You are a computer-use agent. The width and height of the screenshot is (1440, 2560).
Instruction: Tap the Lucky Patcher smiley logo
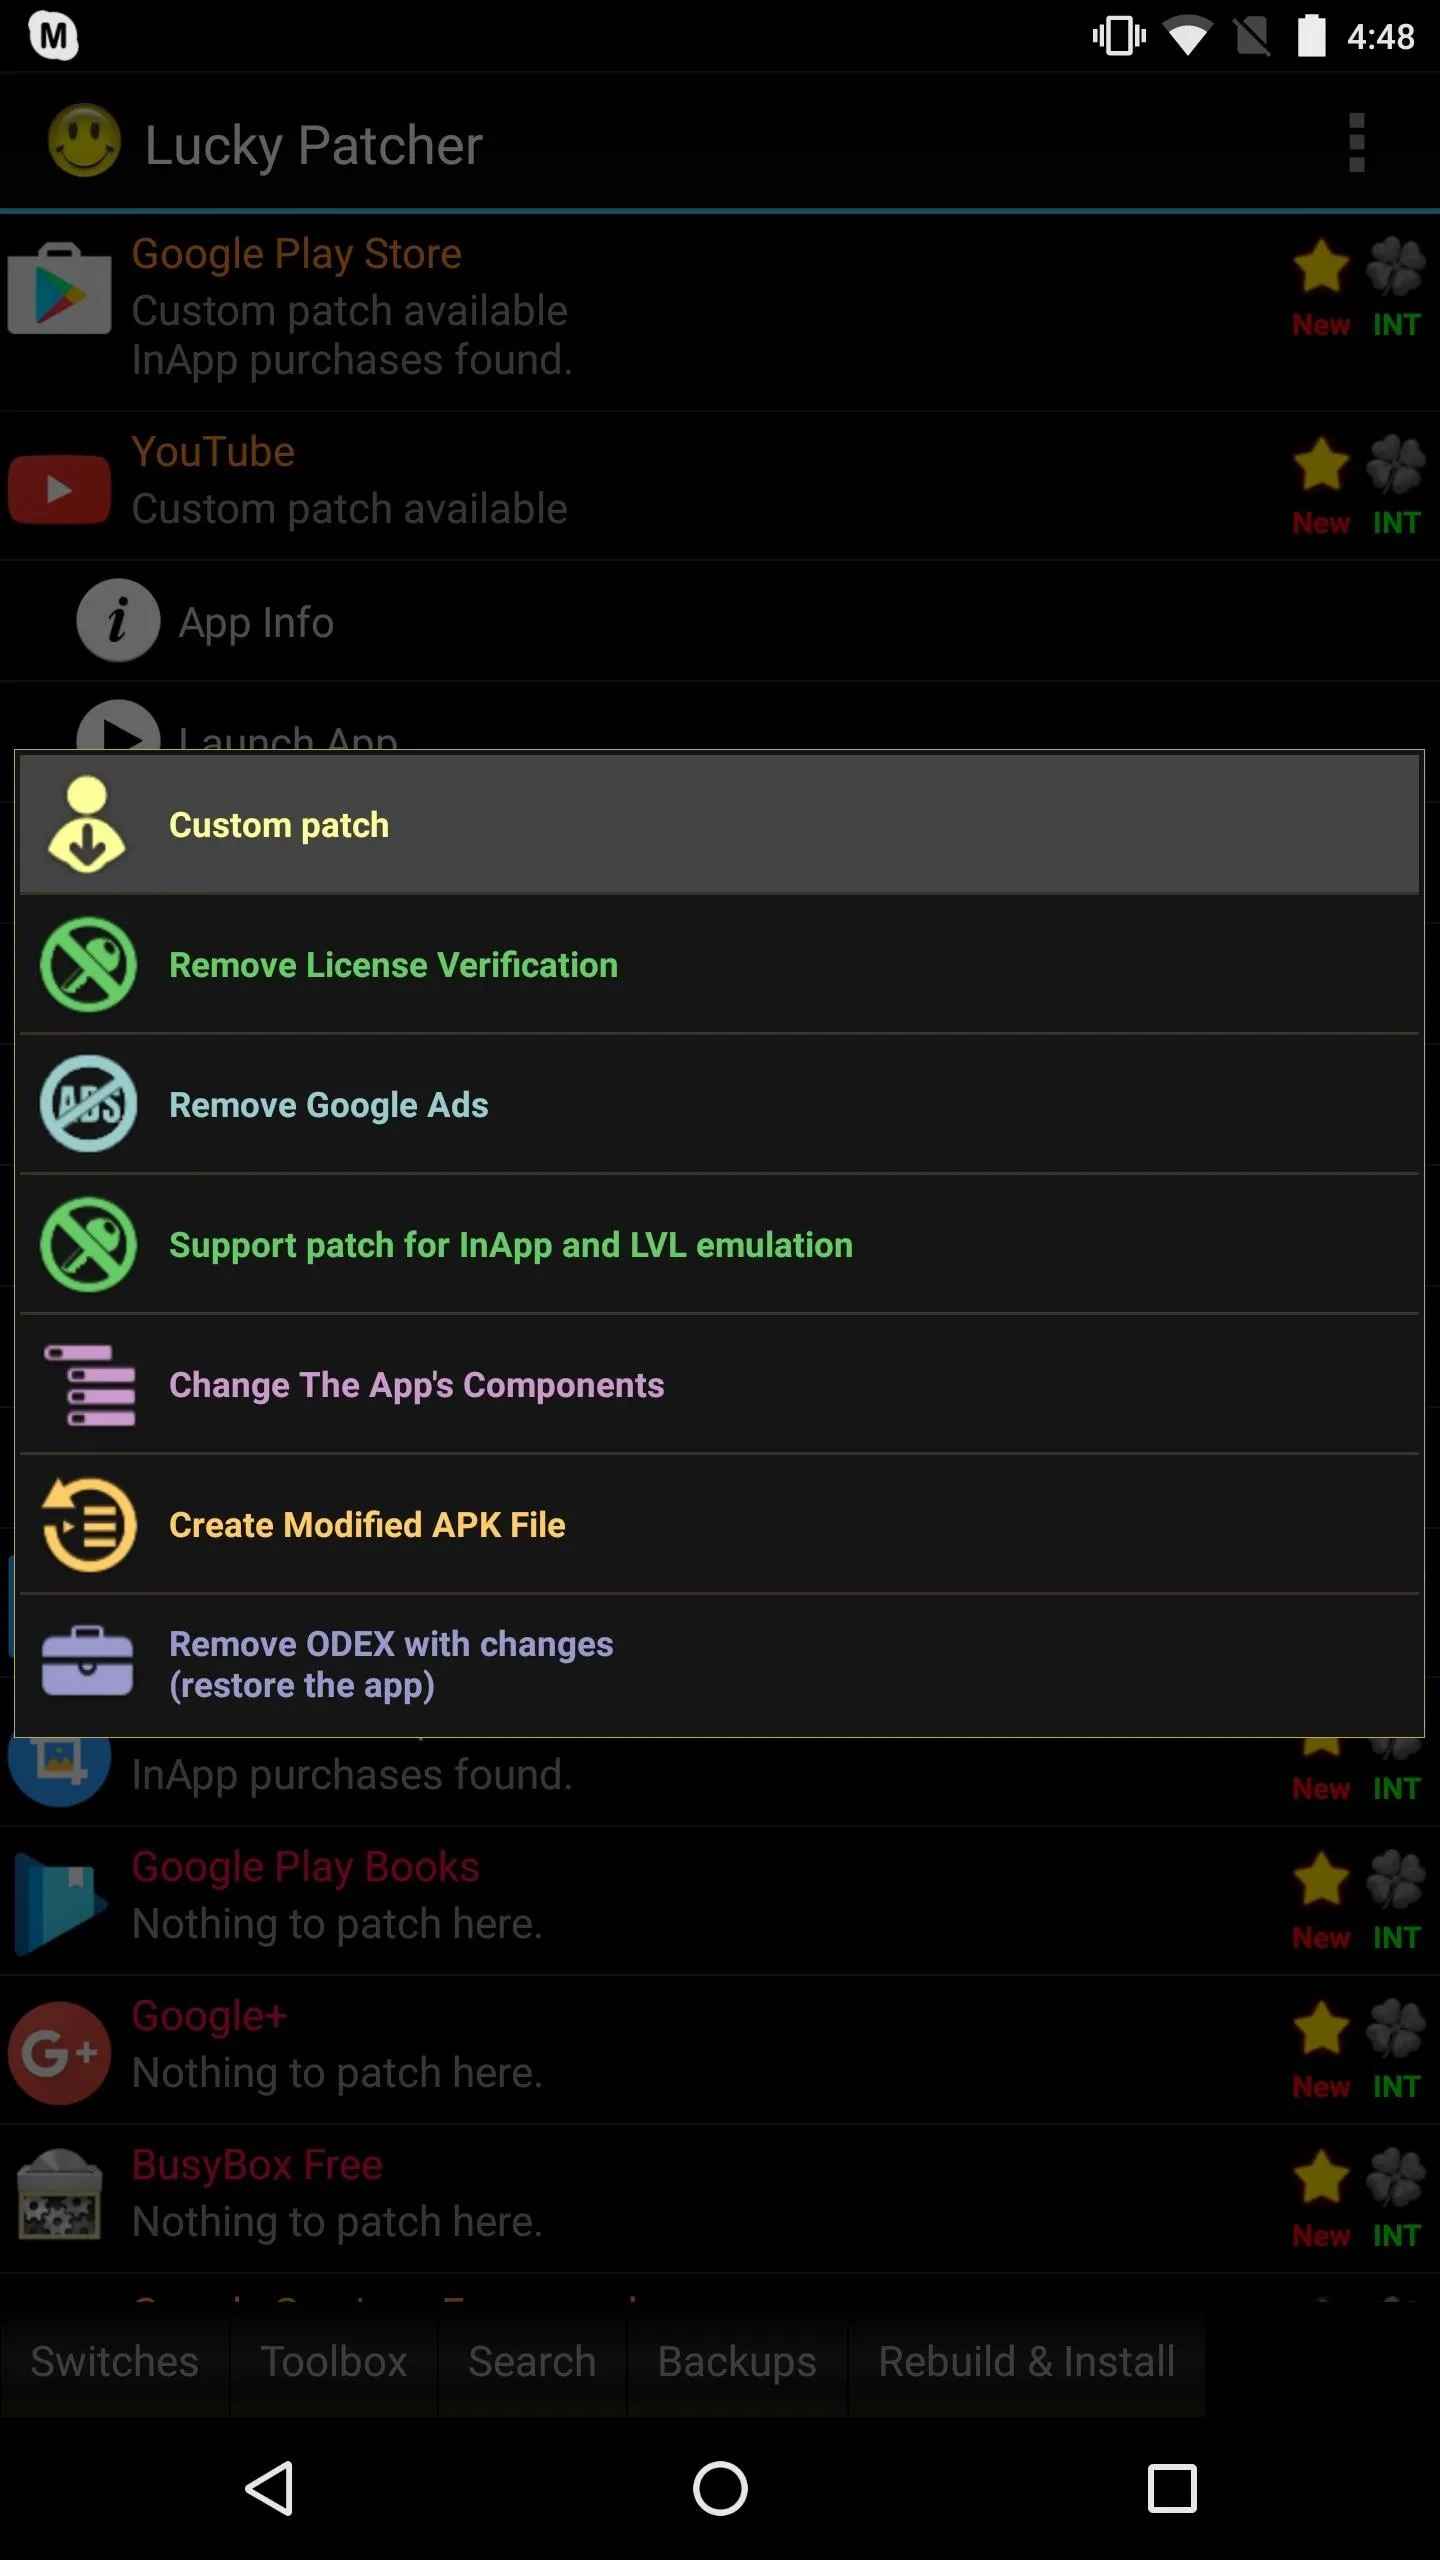pyautogui.click(x=84, y=141)
